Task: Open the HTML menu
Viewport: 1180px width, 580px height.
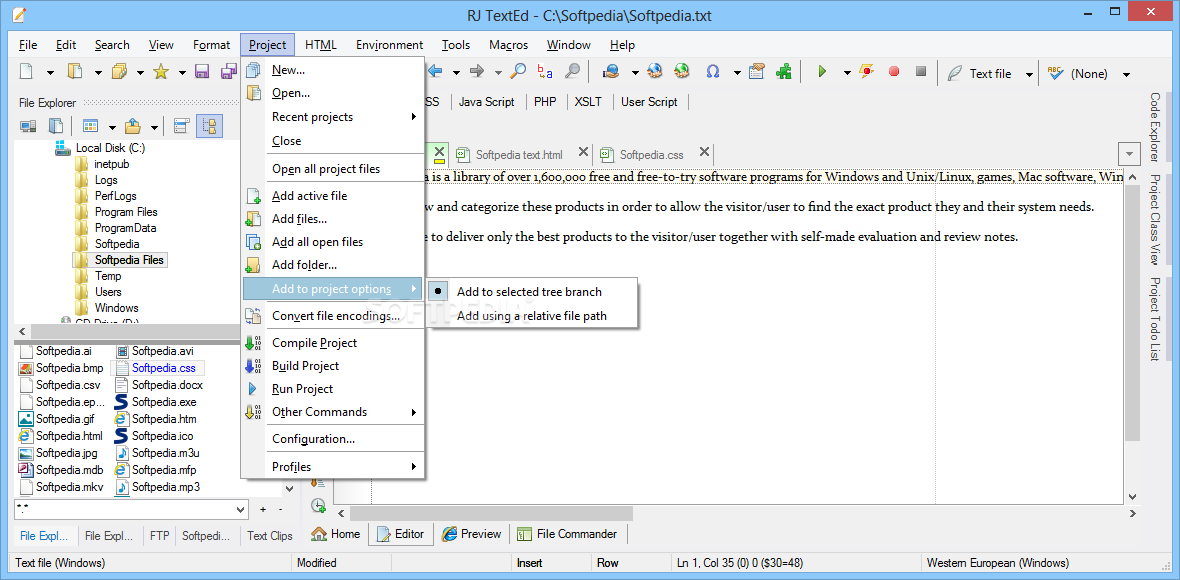Action: [x=321, y=44]
